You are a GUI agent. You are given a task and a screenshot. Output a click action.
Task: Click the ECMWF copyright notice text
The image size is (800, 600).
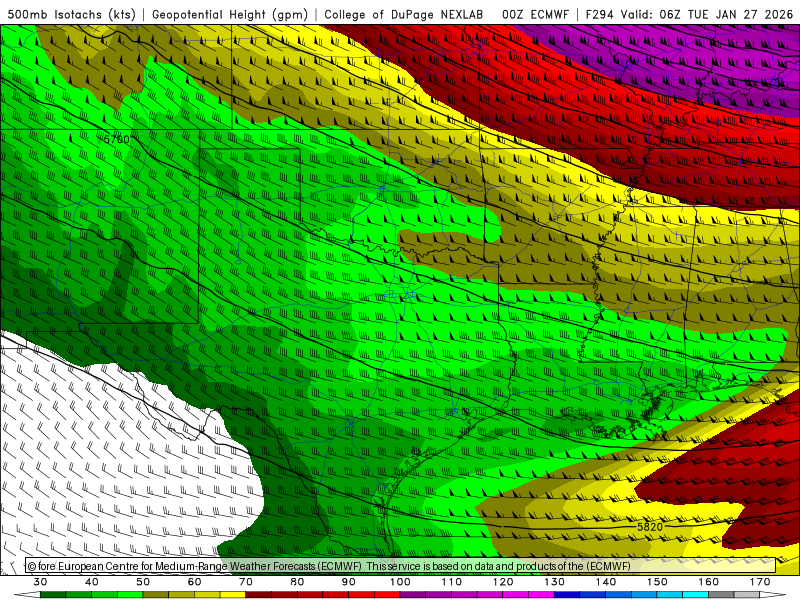[329, 566]
